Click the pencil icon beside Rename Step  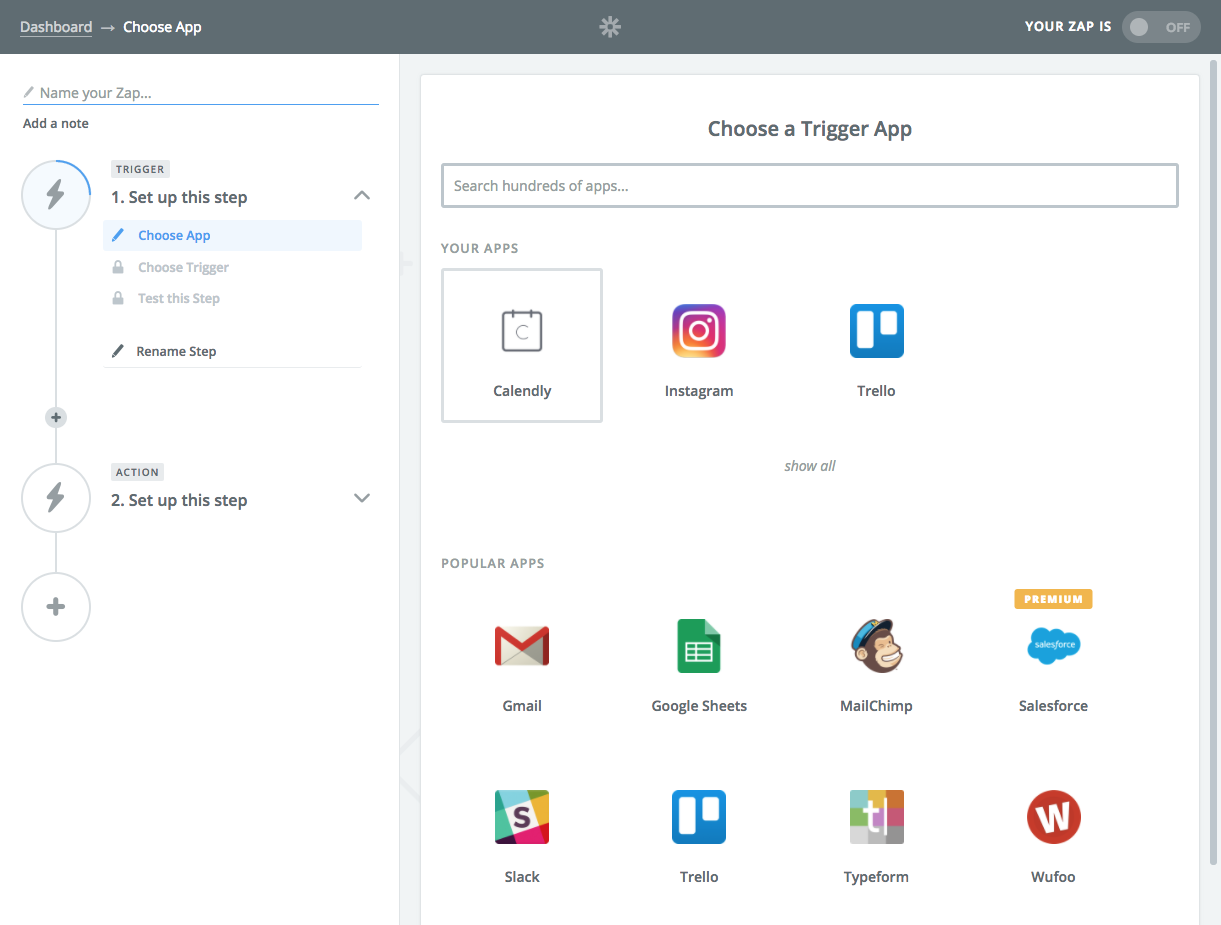(x=118, y=351)
